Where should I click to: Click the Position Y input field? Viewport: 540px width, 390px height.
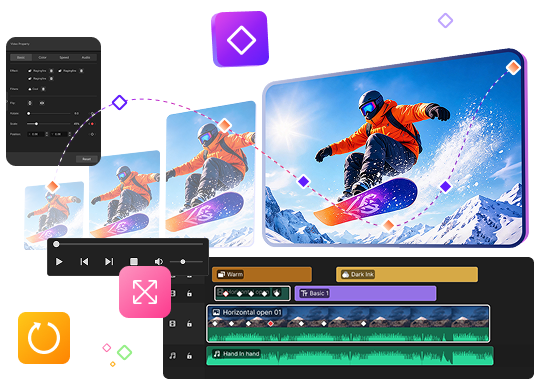point(59,134)
